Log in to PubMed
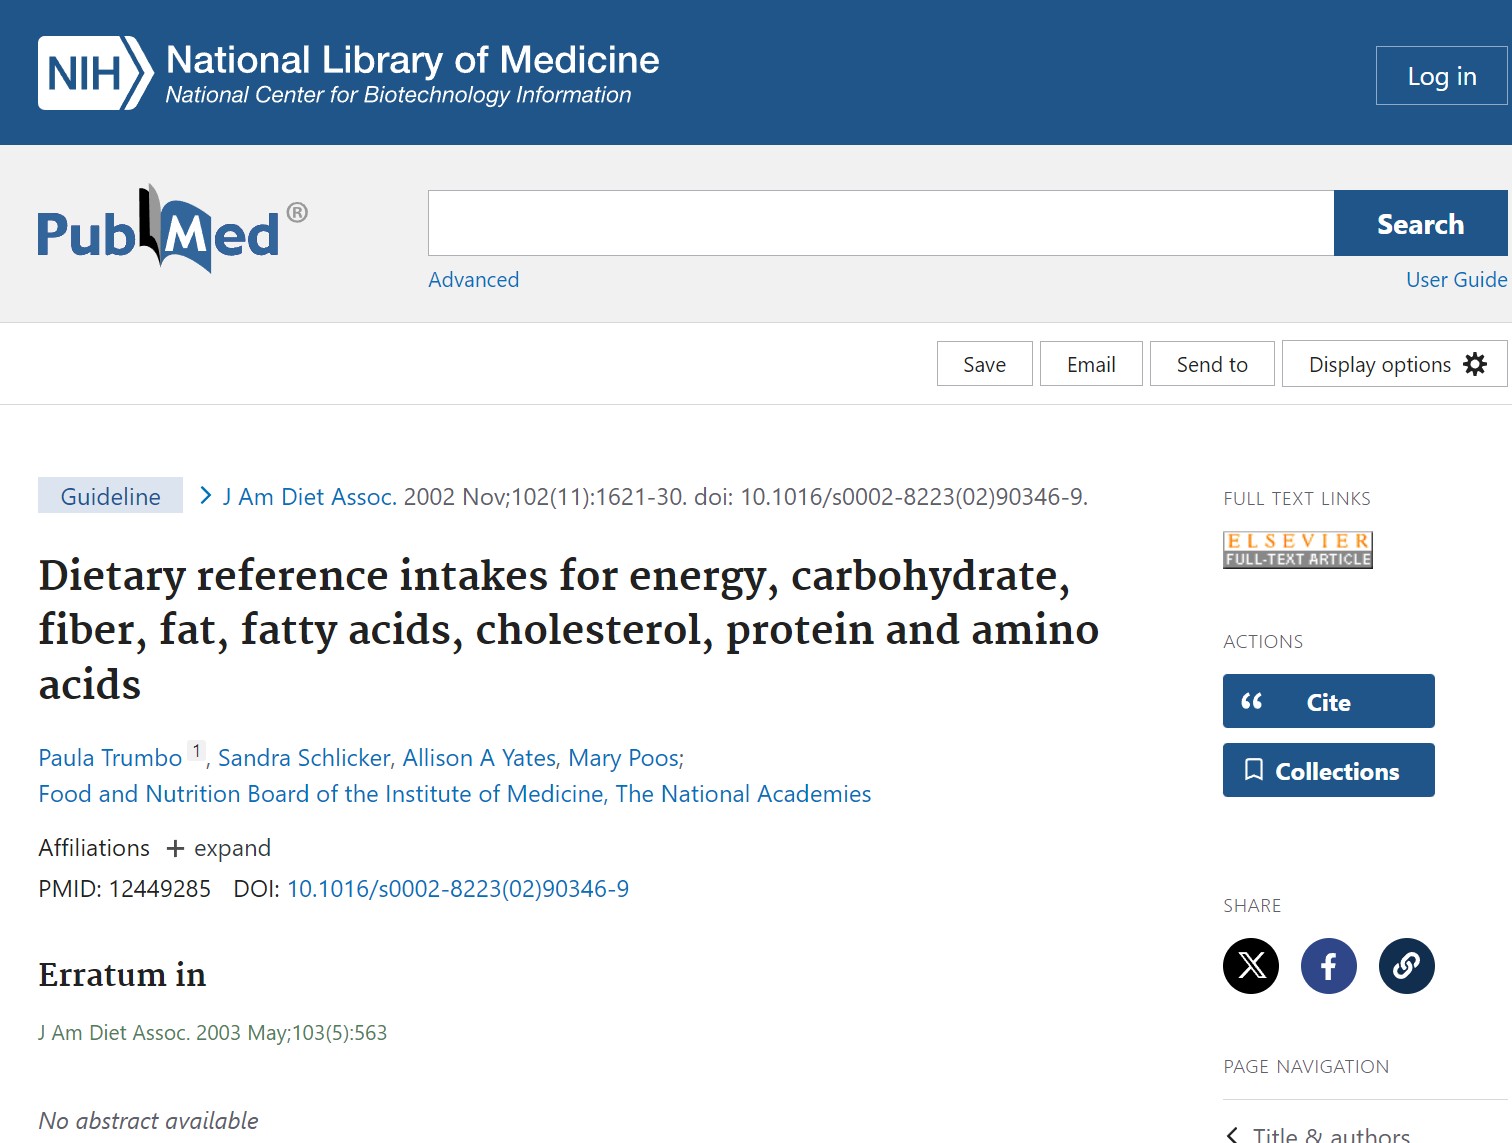The image size is (1512, 1143). coord(1441,75)
